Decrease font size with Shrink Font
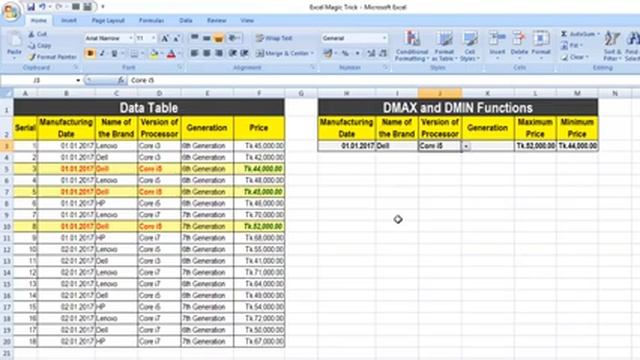Viewport: 640px width, 360px height. click(176, 38)
